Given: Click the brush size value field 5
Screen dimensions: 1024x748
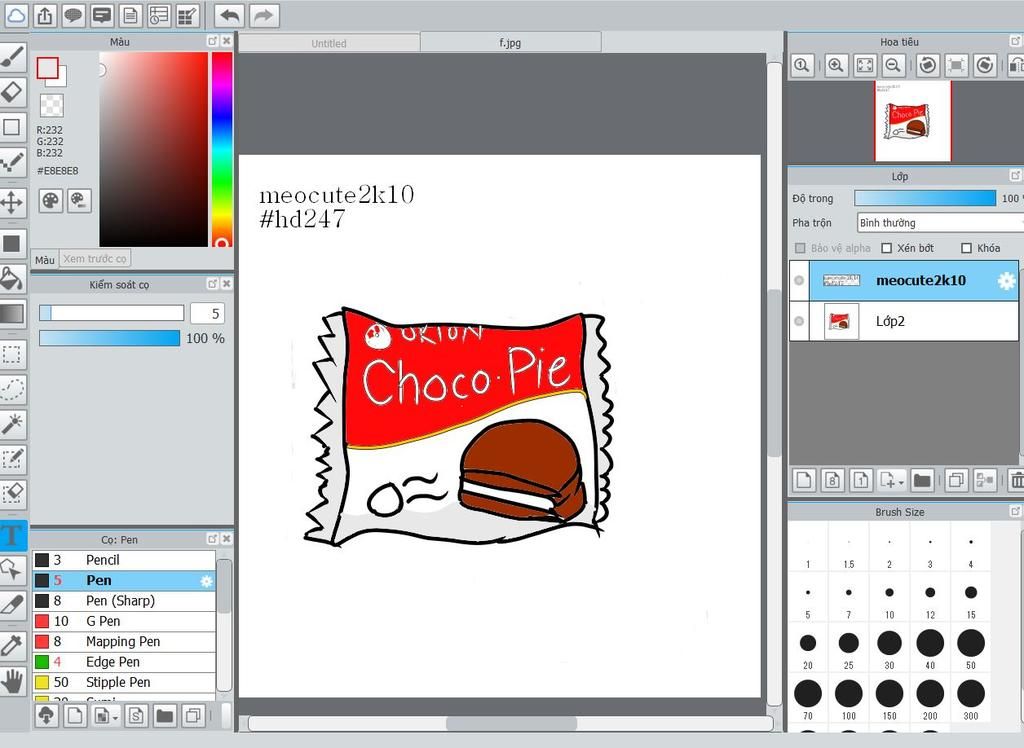Looking at the screenshot, I should coord(208,314).
